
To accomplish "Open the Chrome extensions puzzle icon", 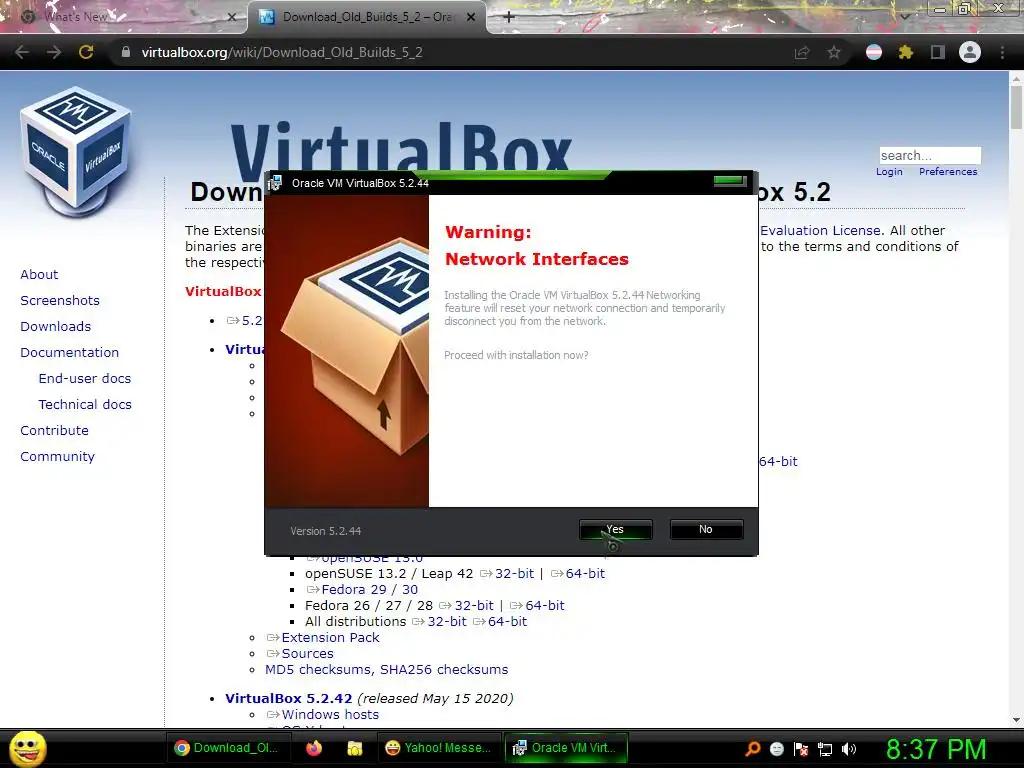I will [906, 52].
